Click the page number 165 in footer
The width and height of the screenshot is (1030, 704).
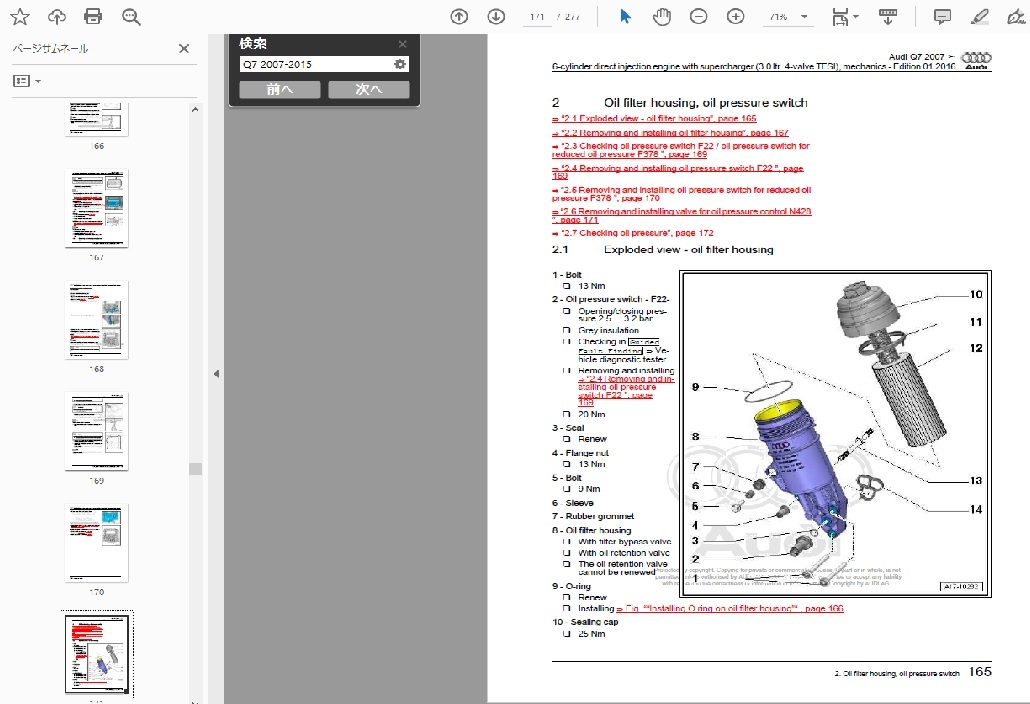[x=980, y=671]
